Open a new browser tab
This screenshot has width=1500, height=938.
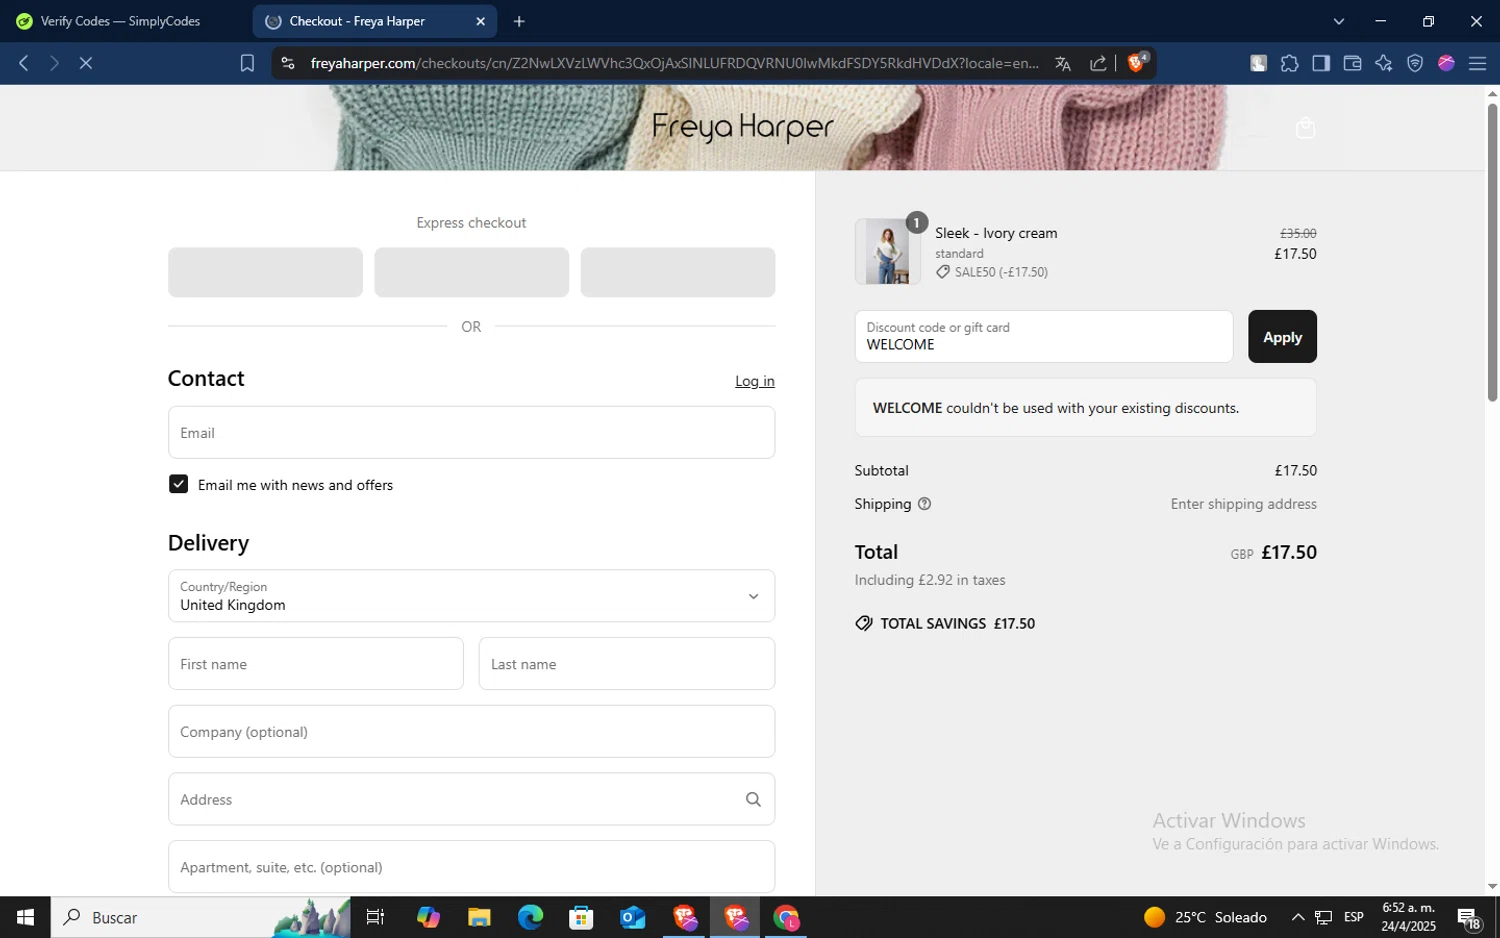click(x=519, y=21)
